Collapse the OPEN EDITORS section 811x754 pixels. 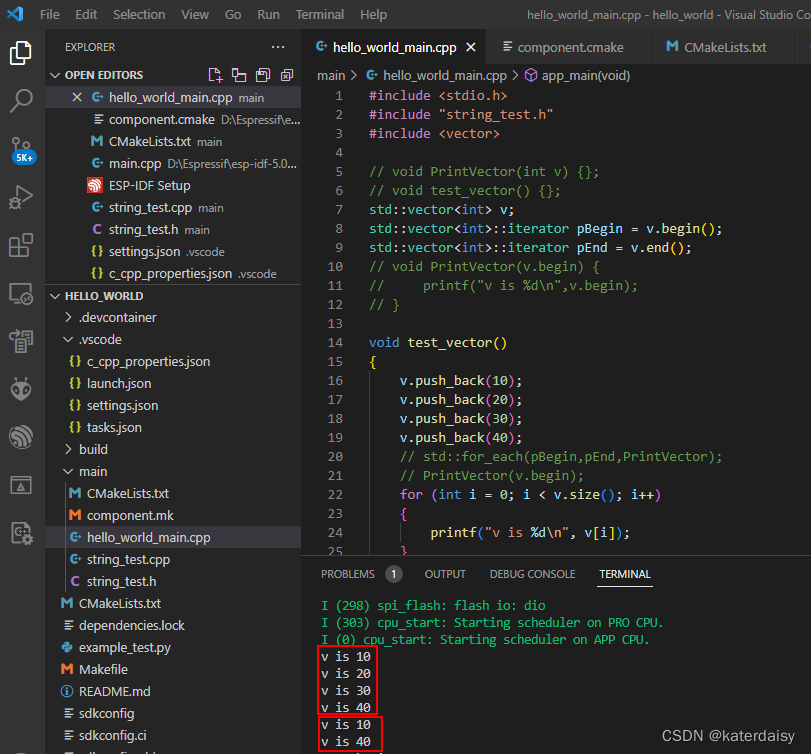(55, 76)
